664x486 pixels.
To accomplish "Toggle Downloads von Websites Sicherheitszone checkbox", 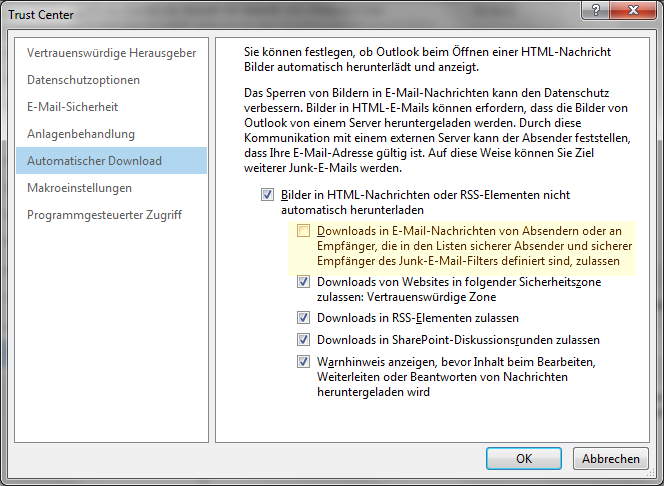I will tap(303, 282).
